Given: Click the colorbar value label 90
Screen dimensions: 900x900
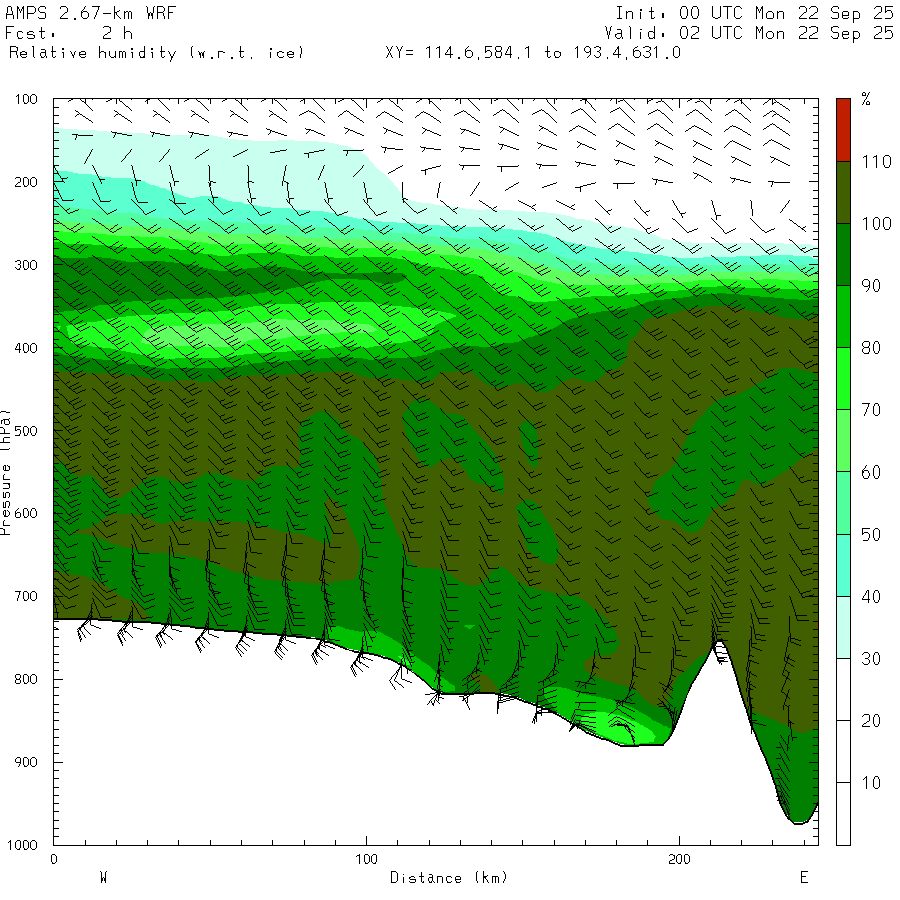Looking at the screenshot, I should (871, 286).
